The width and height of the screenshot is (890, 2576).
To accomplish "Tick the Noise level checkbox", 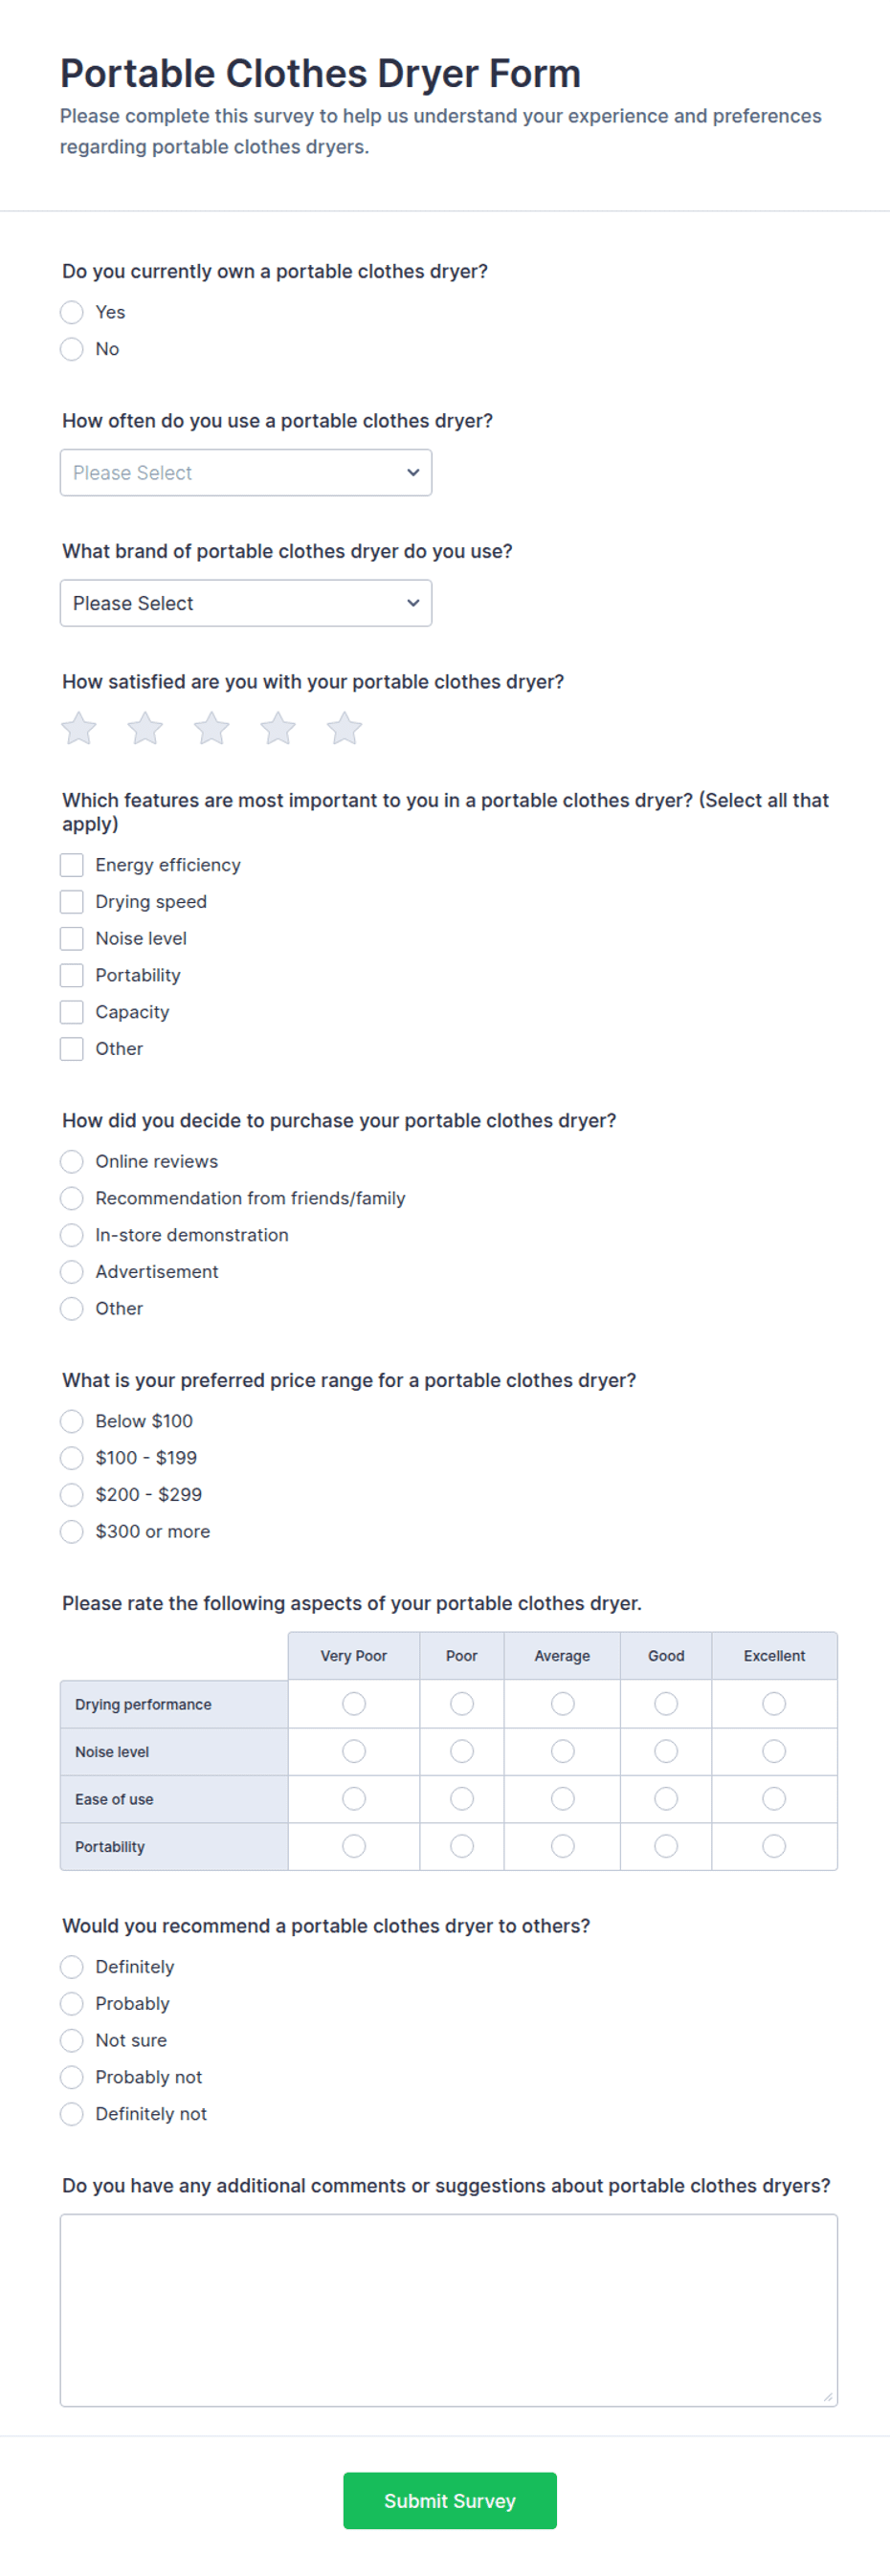I will 72,938.
